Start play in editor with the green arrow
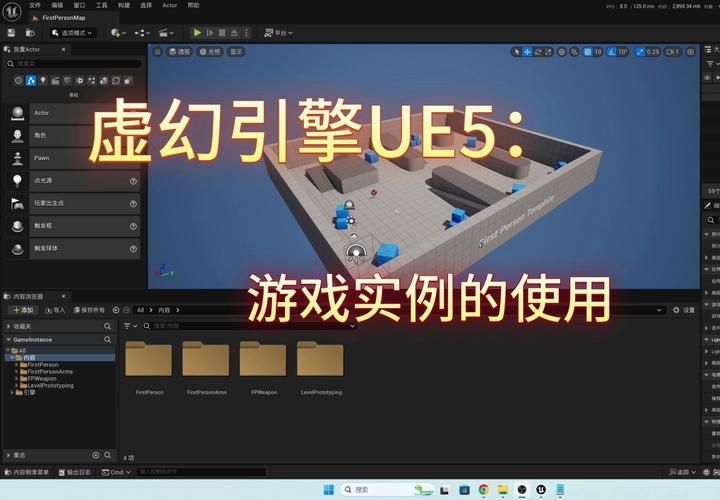 click(x=197, y=33)
